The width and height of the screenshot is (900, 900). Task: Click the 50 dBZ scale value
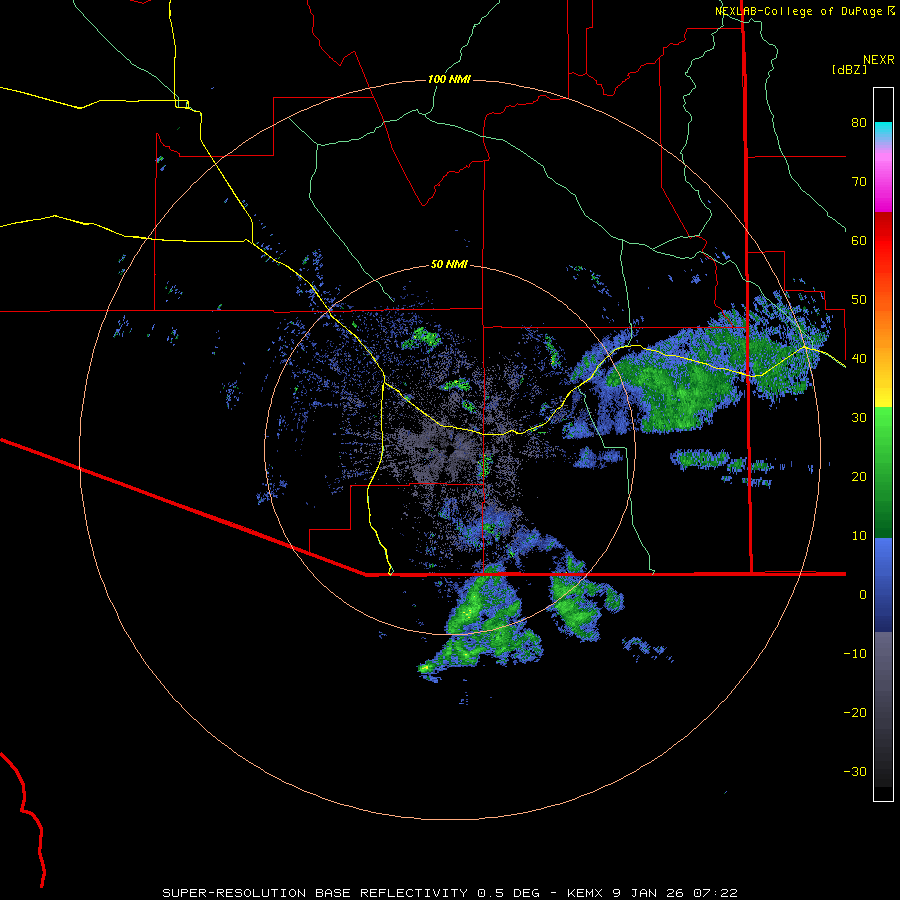pos(859,300)
